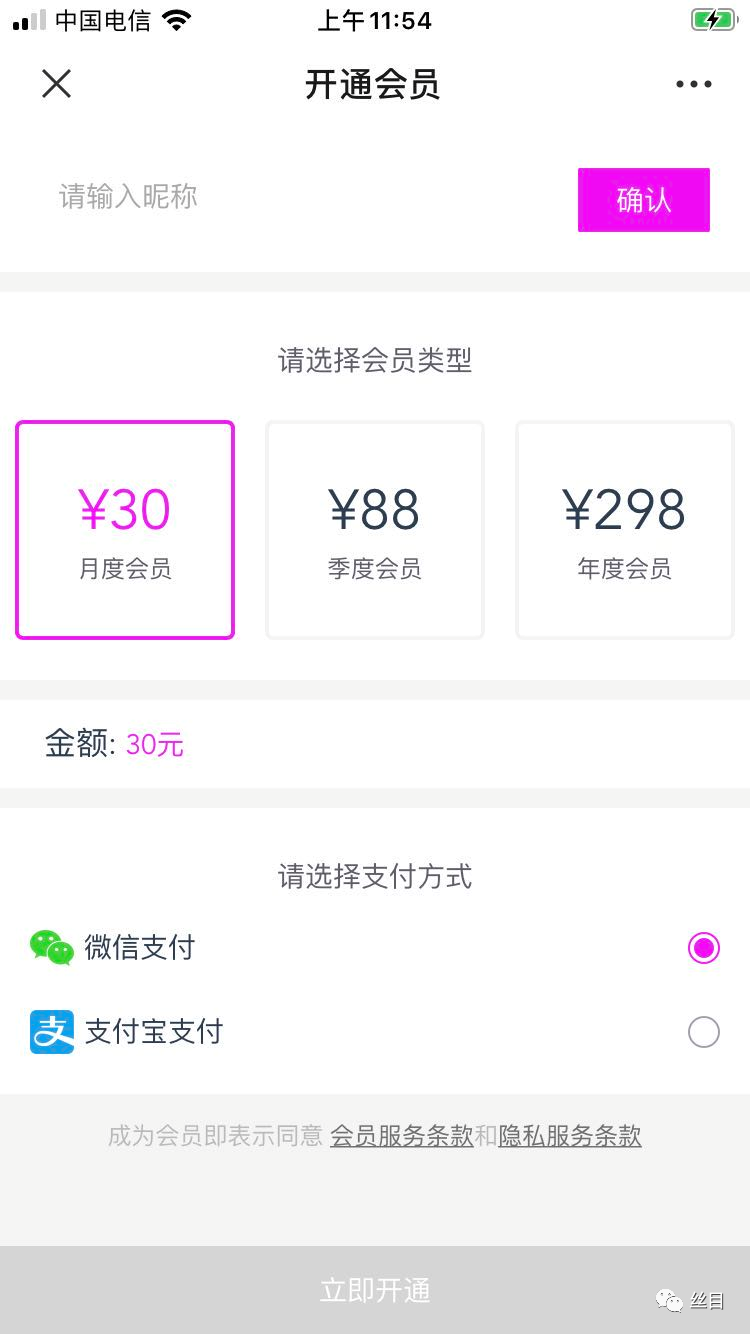
Task: Open the 会员服务条款 link
Action: point(402,1136)
